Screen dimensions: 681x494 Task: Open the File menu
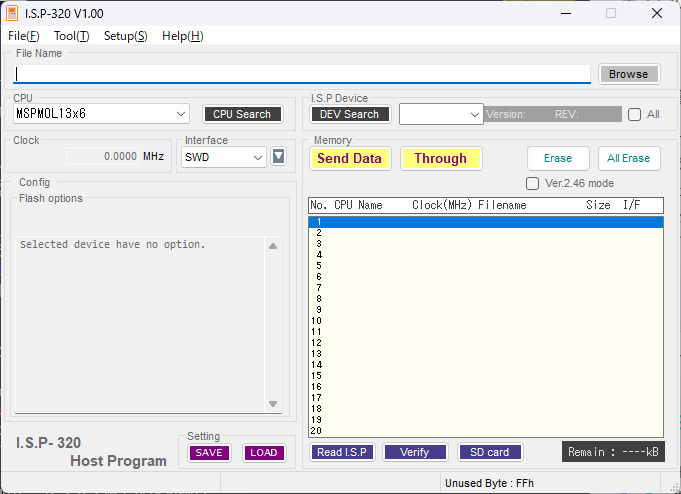pos(24,36)
